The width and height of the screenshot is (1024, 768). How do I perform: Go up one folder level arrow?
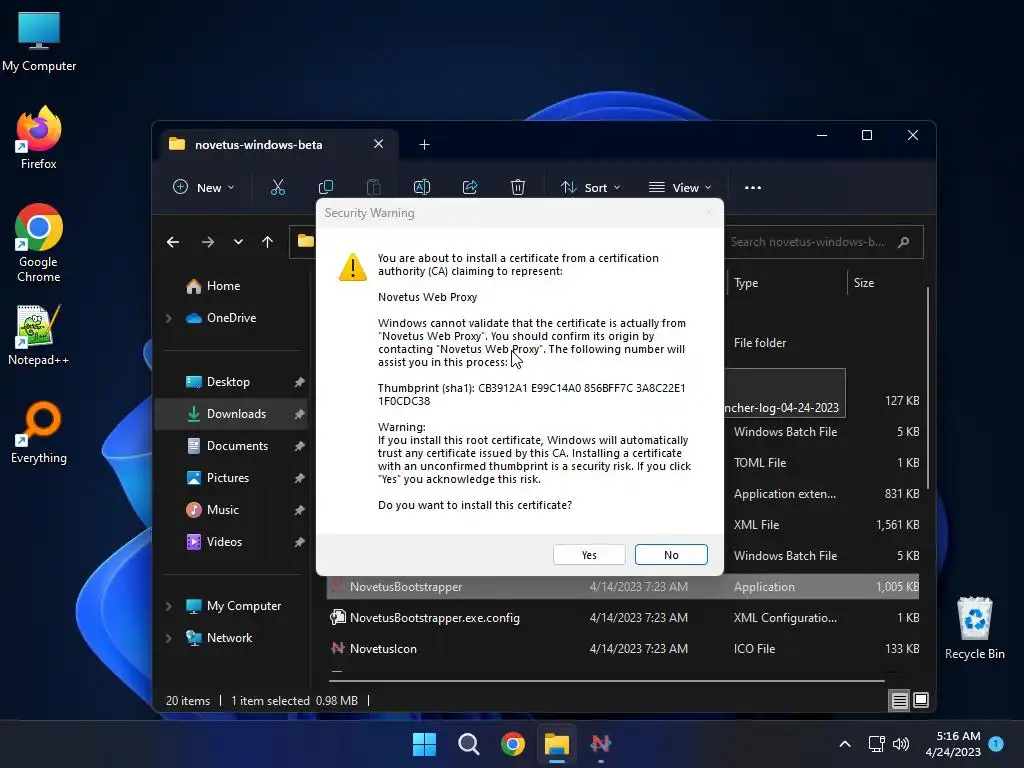click(x=267, y=242)
